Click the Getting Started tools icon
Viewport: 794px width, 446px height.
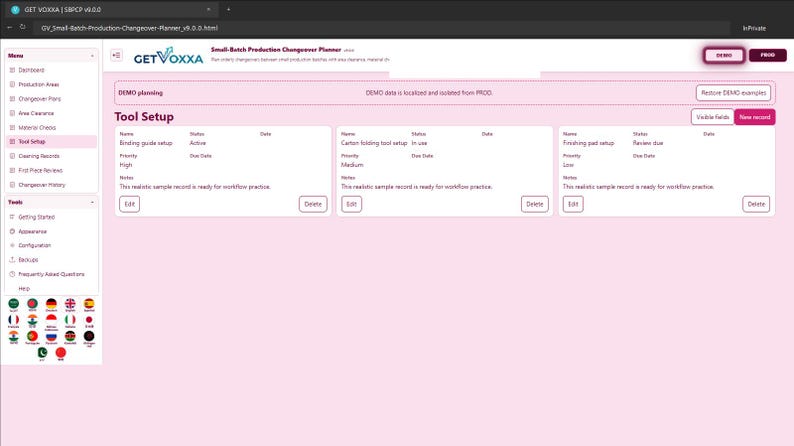12,217
